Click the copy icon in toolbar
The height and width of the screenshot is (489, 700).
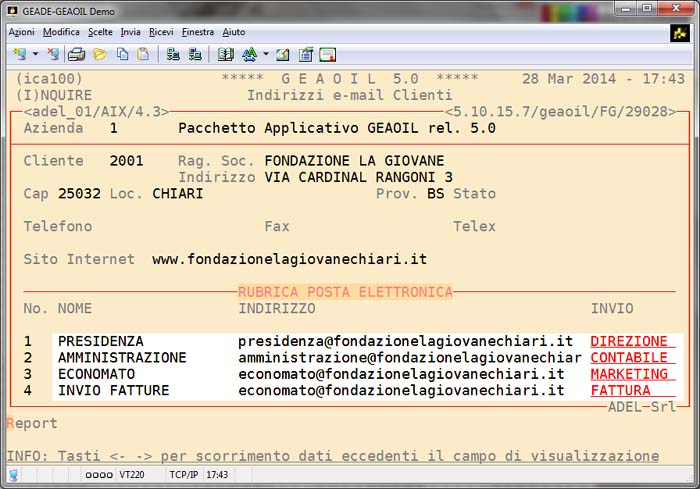tap(122, 54)
